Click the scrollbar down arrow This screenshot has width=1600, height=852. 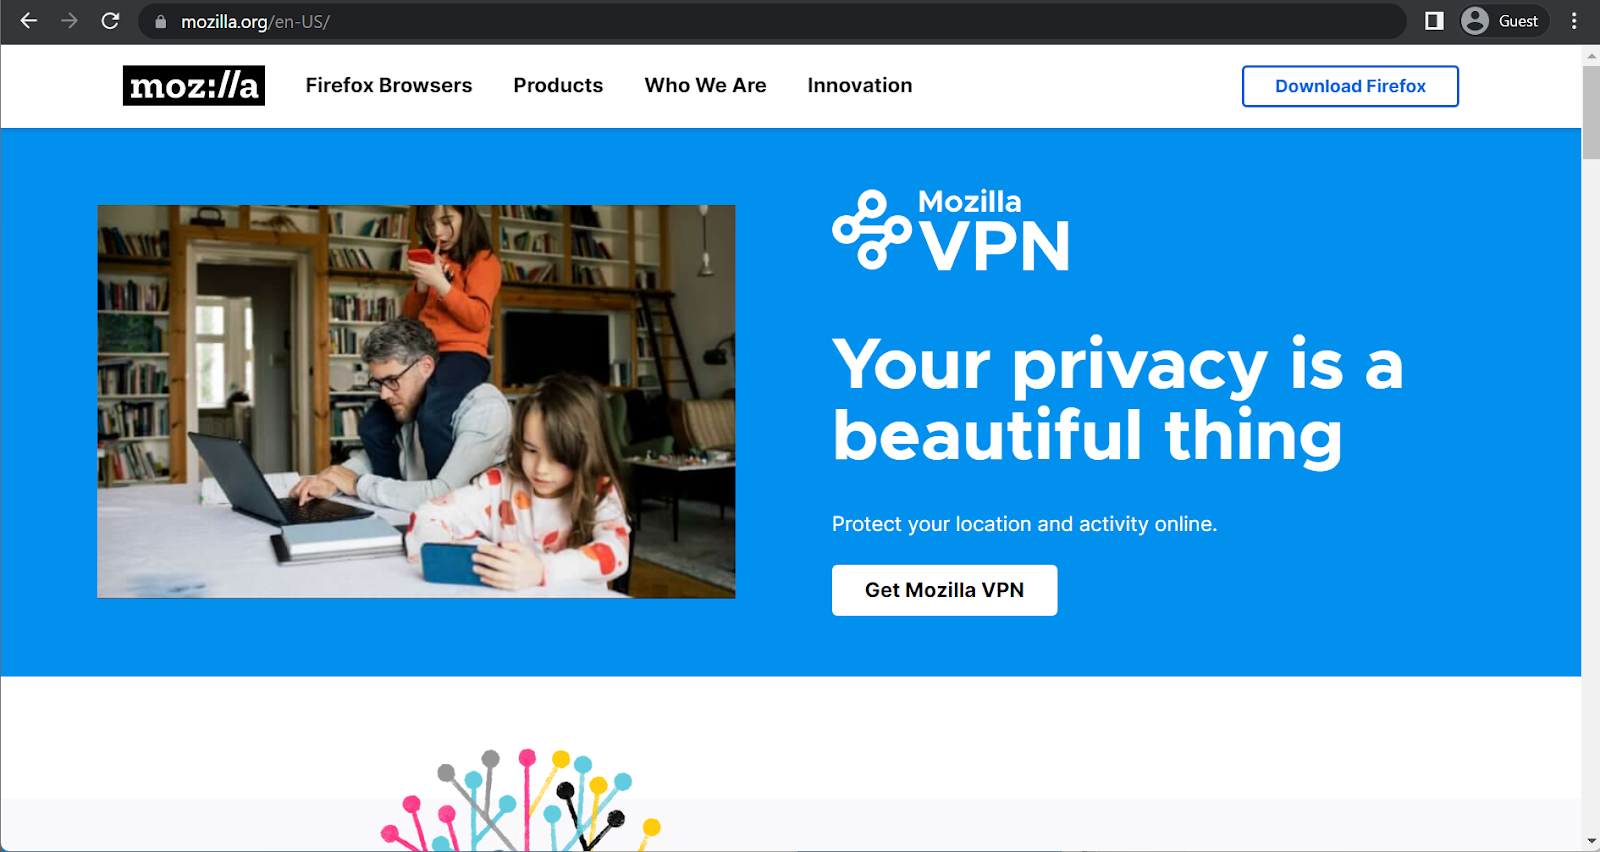1591,842
